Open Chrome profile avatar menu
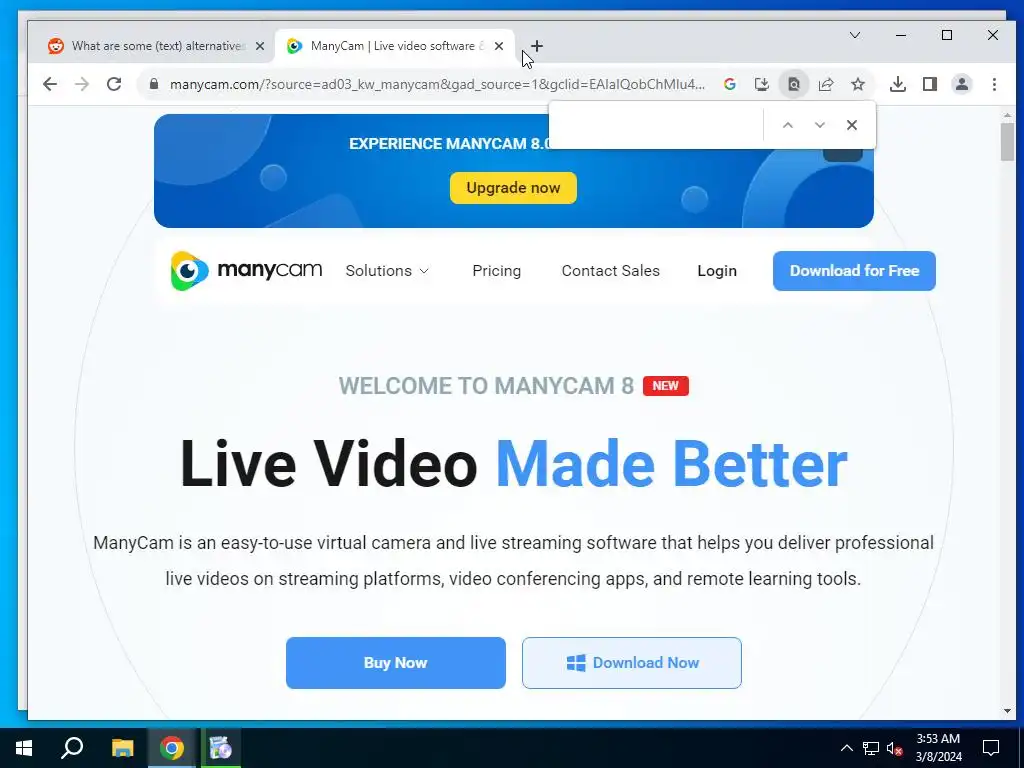The width and height of the screenshot is (1024, 768). (x=962, y=84)
